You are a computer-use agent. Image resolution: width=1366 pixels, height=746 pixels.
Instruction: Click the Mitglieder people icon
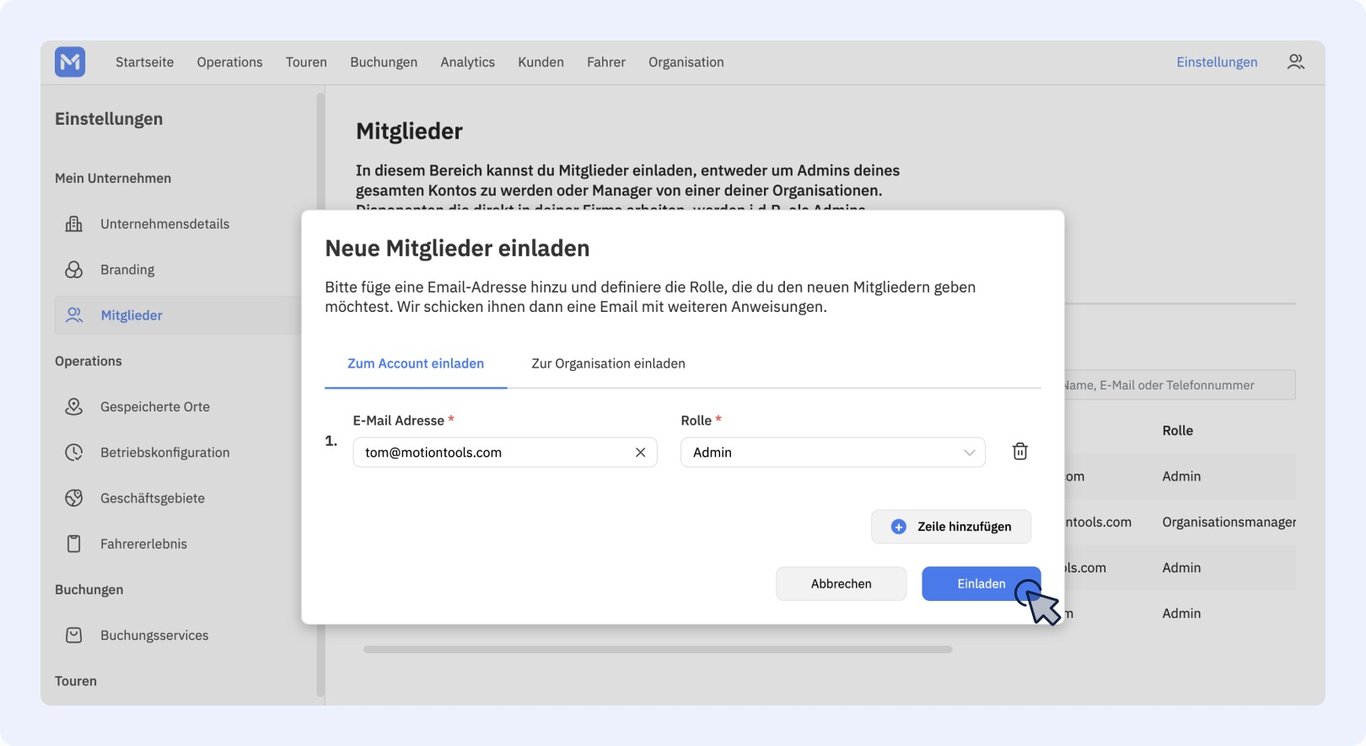(x=74, y=315)
